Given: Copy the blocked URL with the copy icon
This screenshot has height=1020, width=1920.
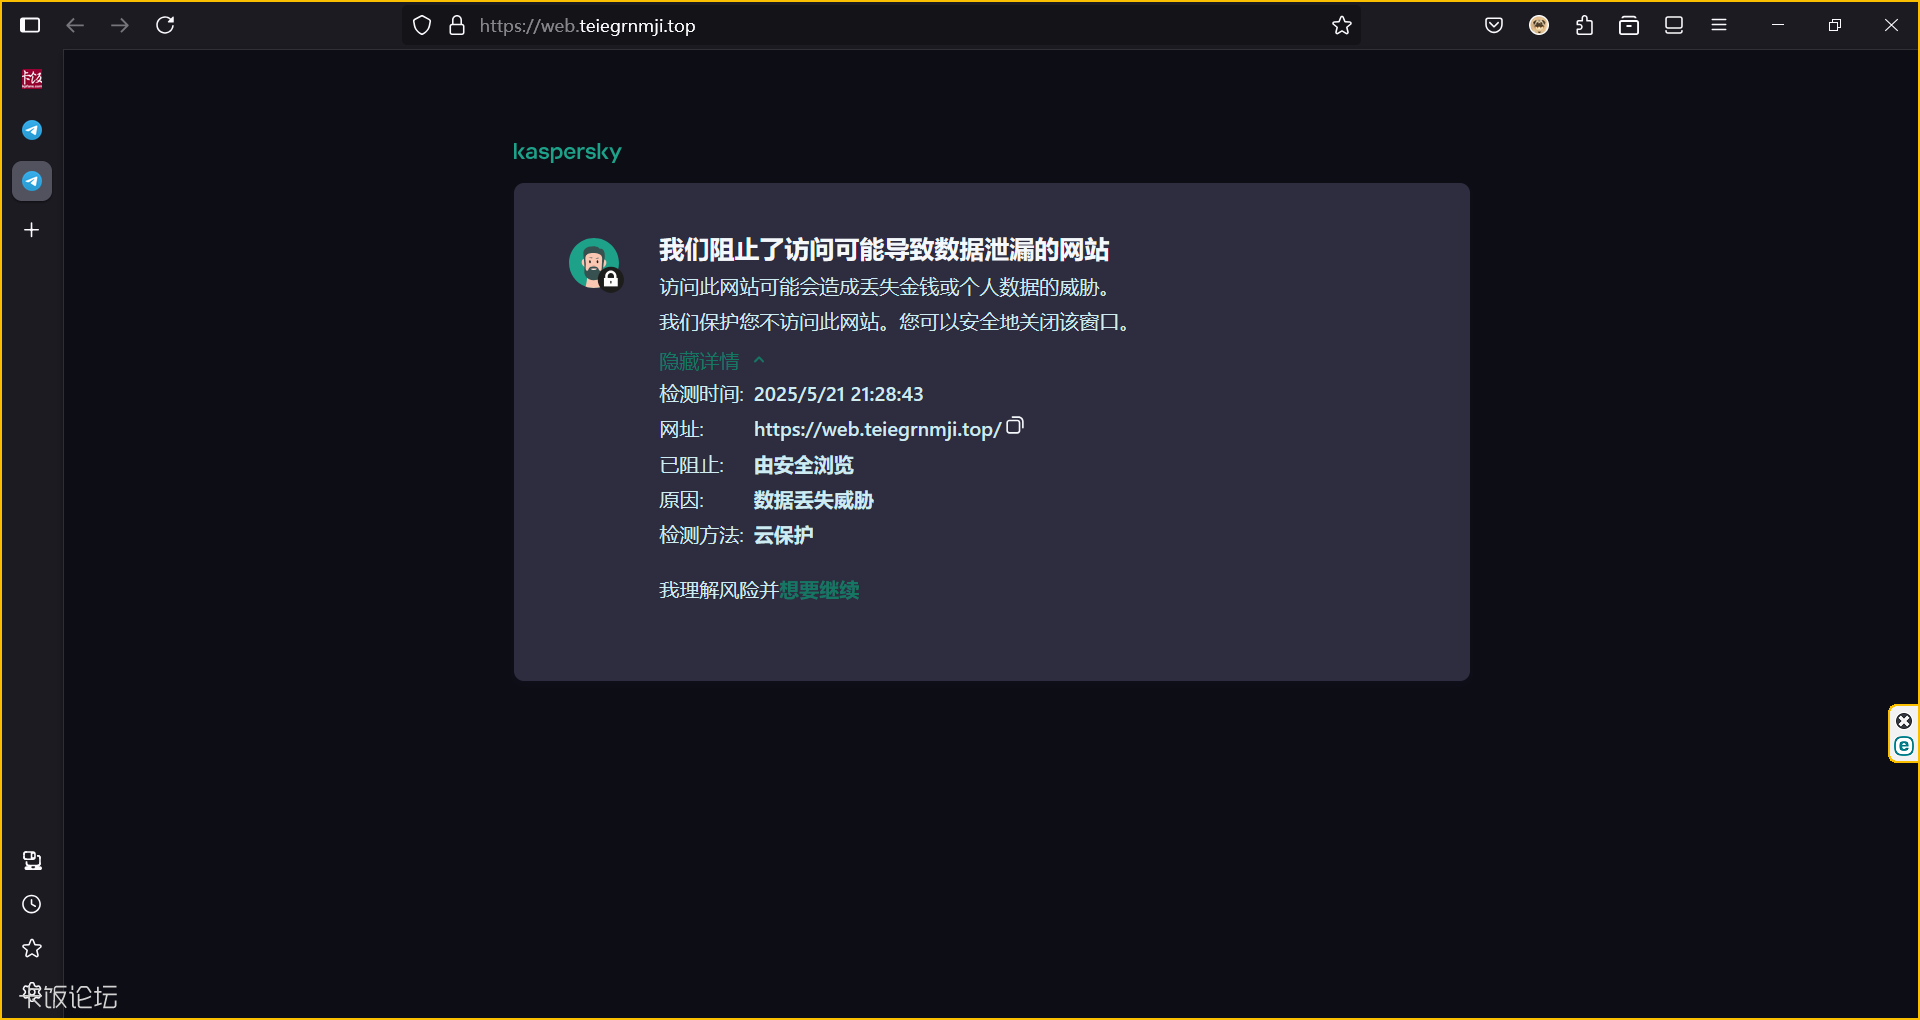Looking at the screenshot, I should coord(1015,426).
